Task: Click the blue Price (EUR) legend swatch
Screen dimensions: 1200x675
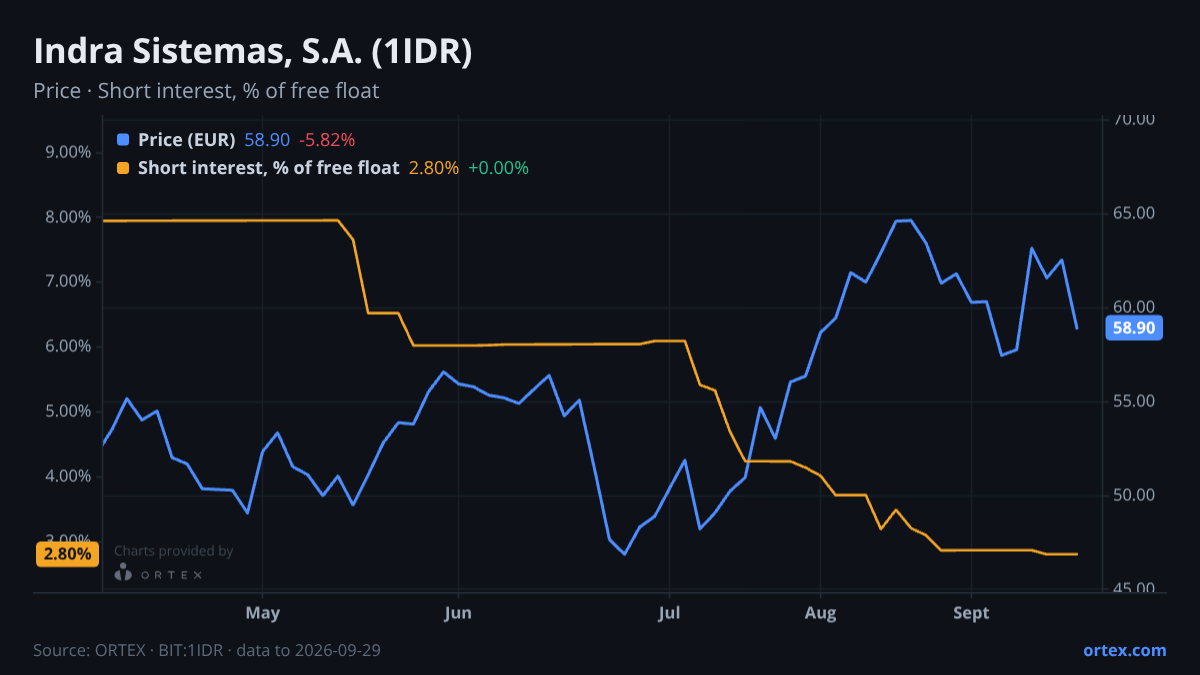Action: tap(123, 140)
